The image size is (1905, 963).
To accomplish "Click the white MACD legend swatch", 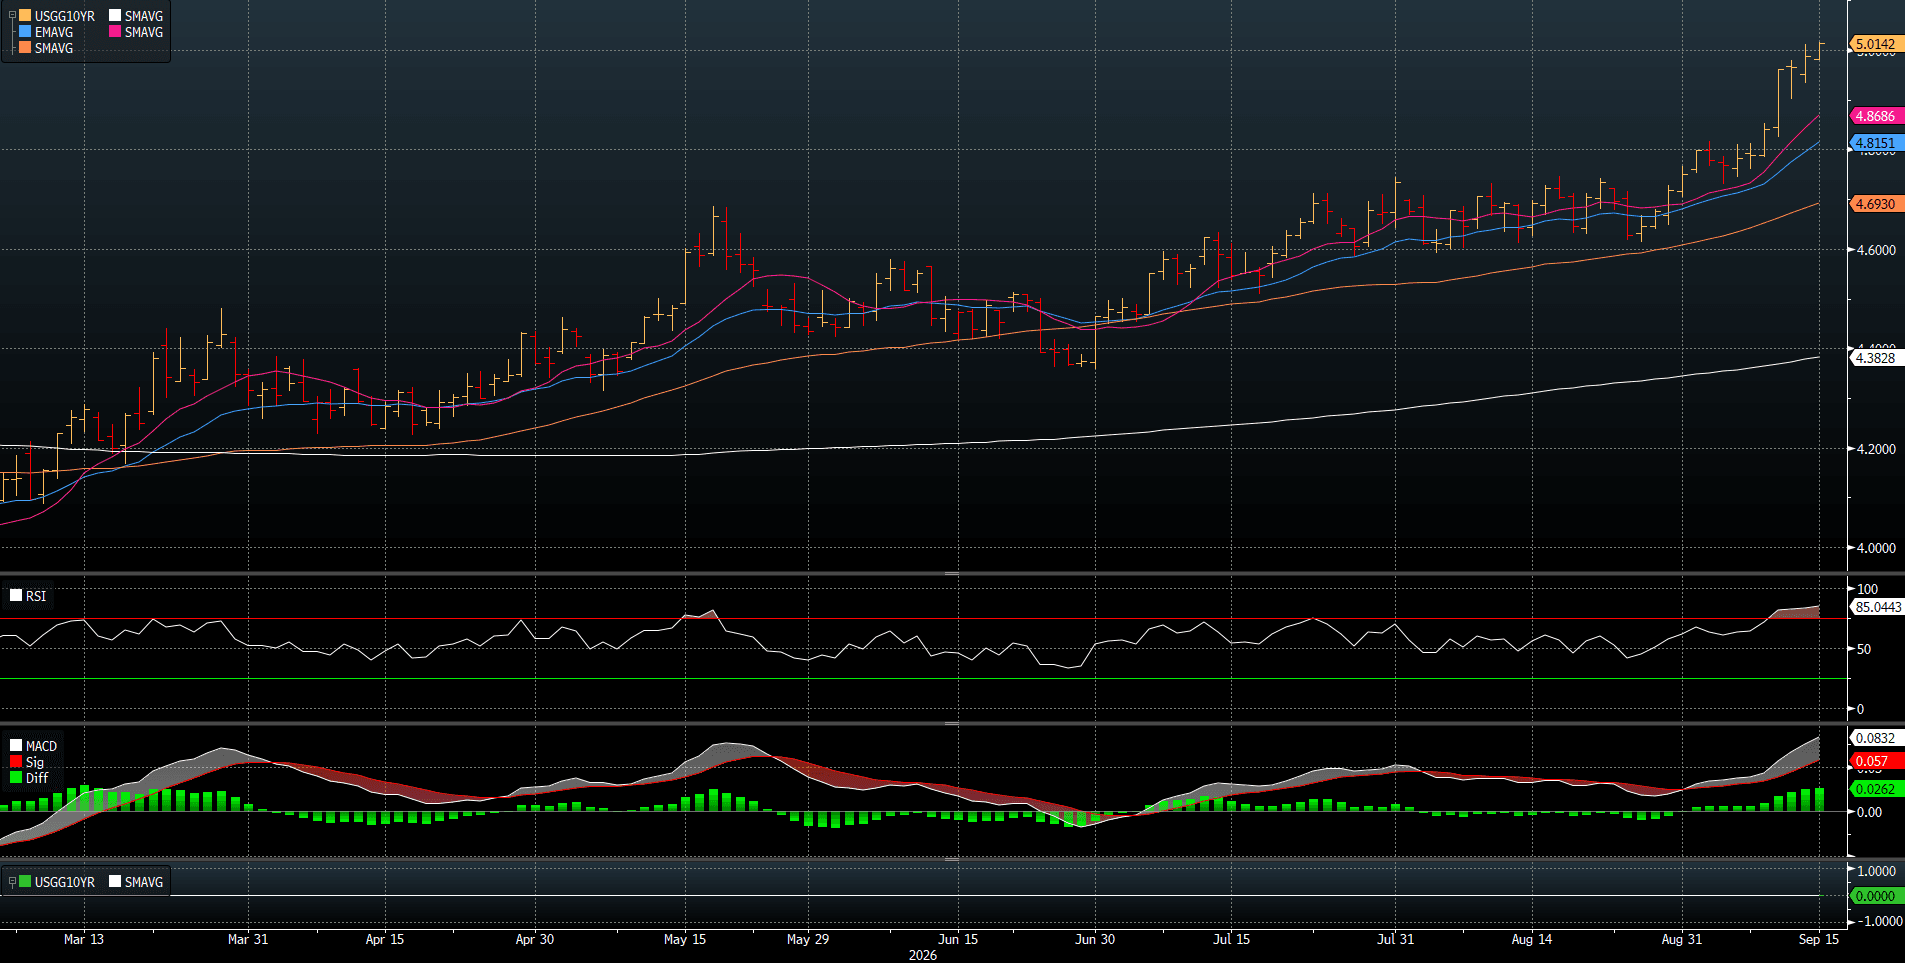I will (x=16, y=746).
